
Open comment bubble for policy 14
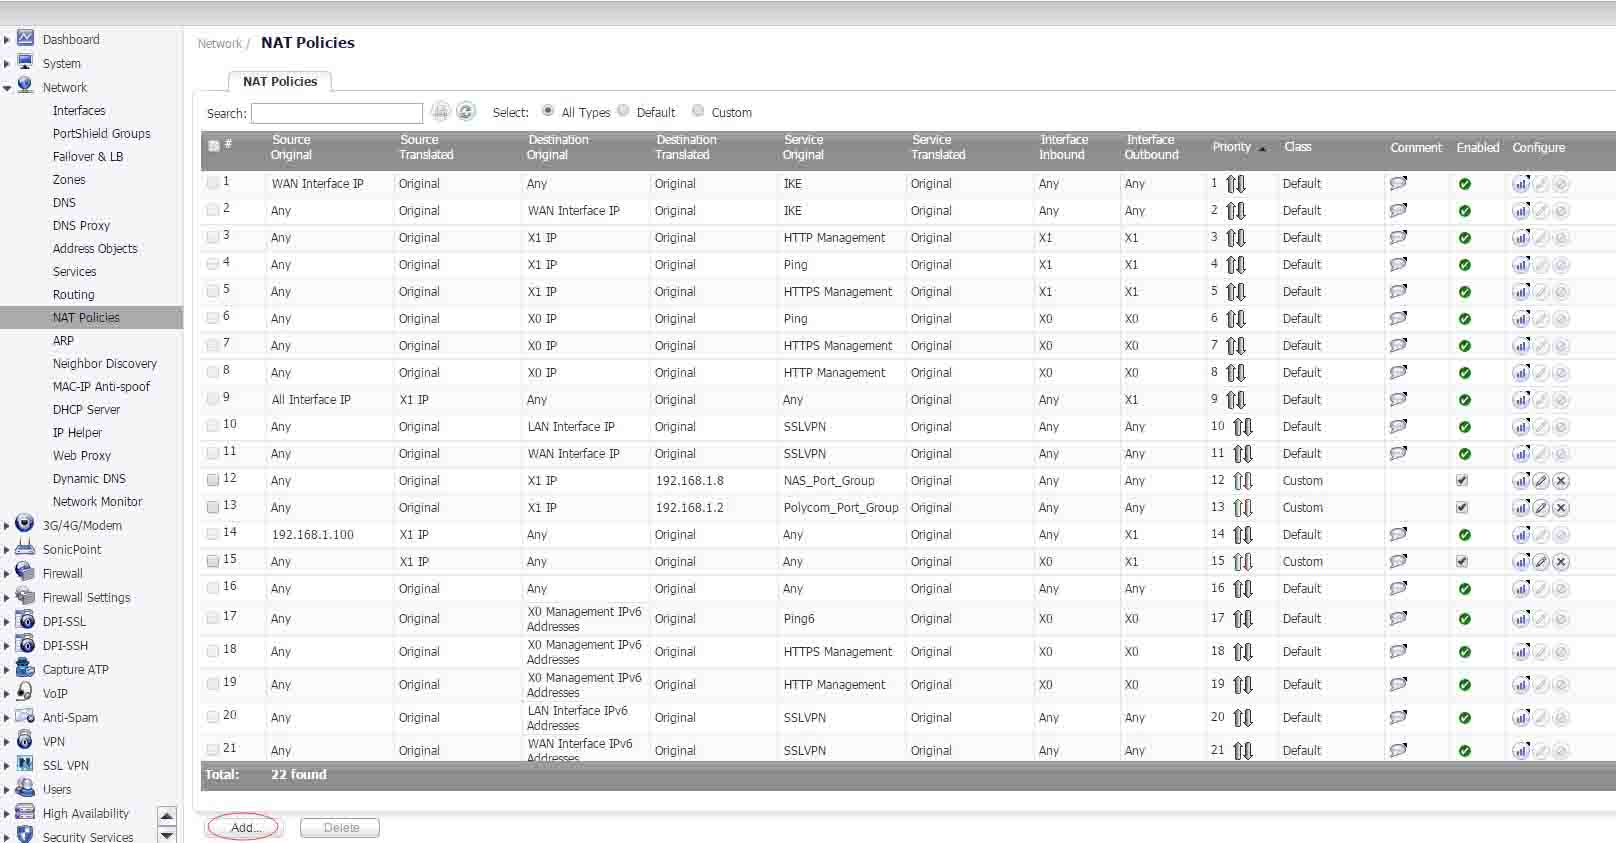(x=1398, y=534)
